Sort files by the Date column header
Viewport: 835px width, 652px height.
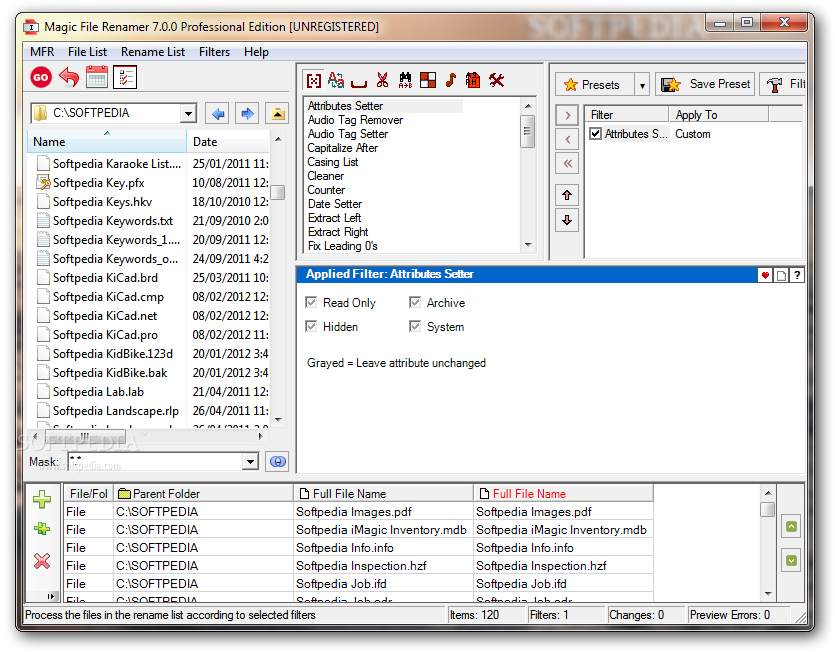click(x=228, y=142)
